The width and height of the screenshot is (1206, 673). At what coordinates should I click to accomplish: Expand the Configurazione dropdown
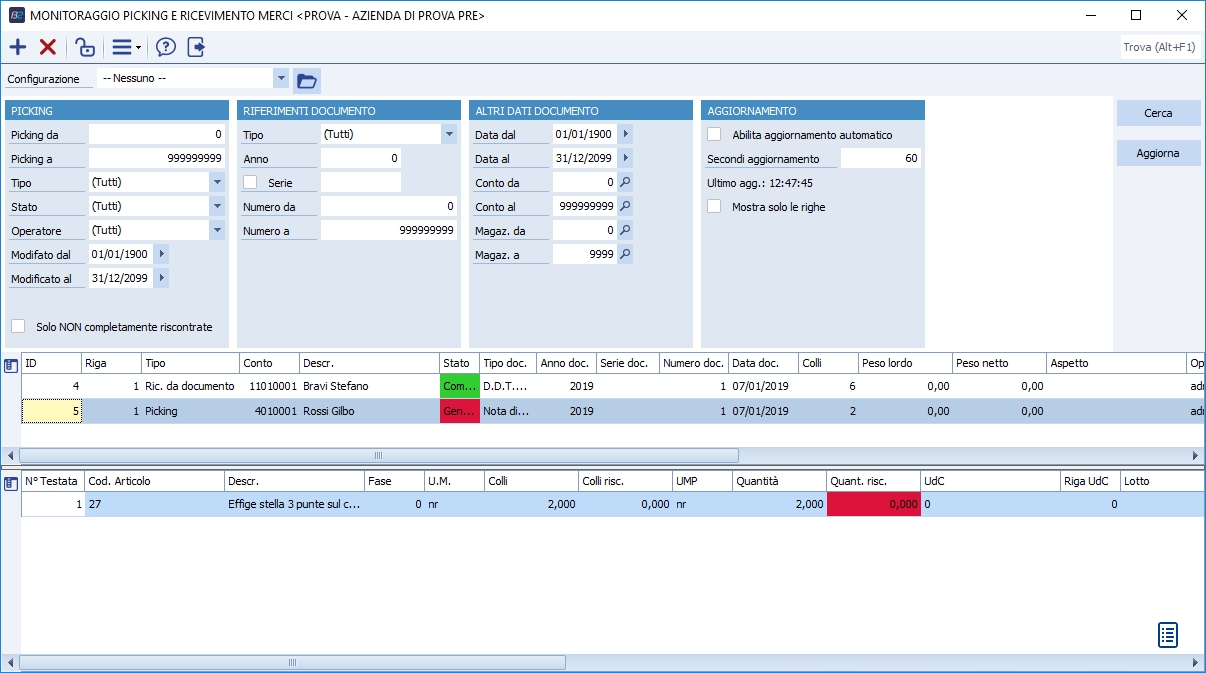coord(281,78)
